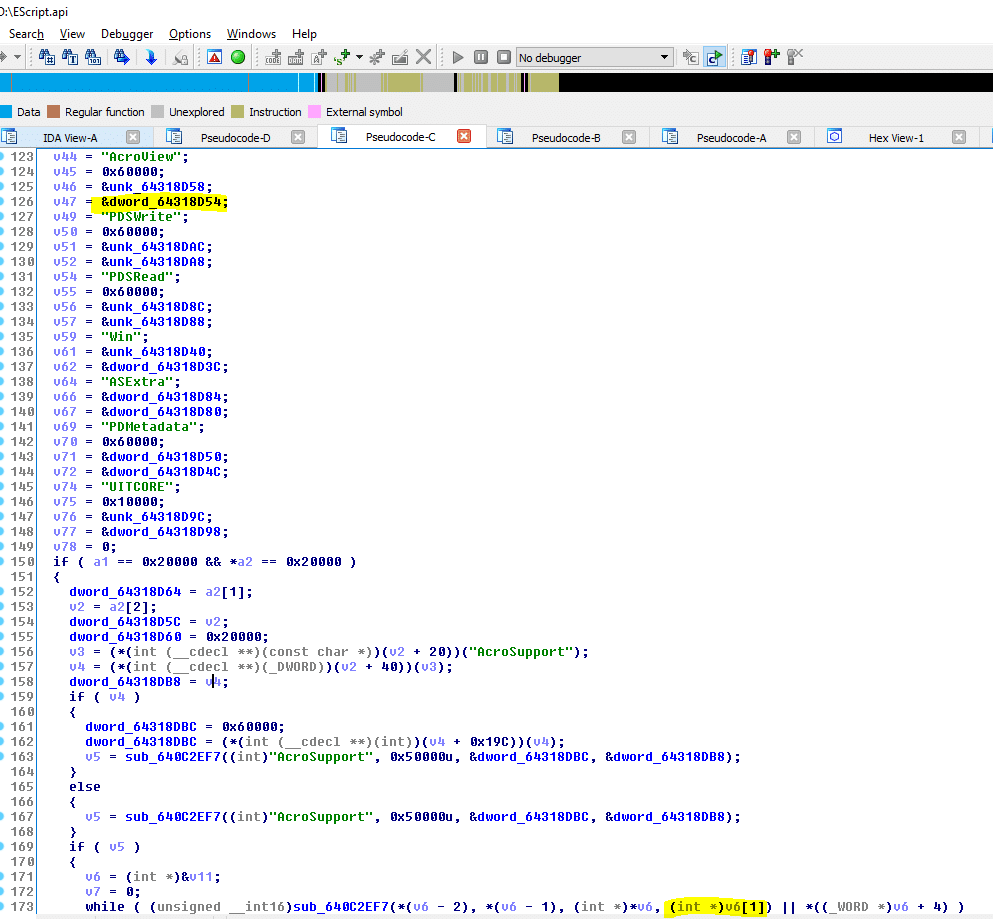Click dword_64318DB8 on line 158

pyautogui.click(x=125, y=682)
